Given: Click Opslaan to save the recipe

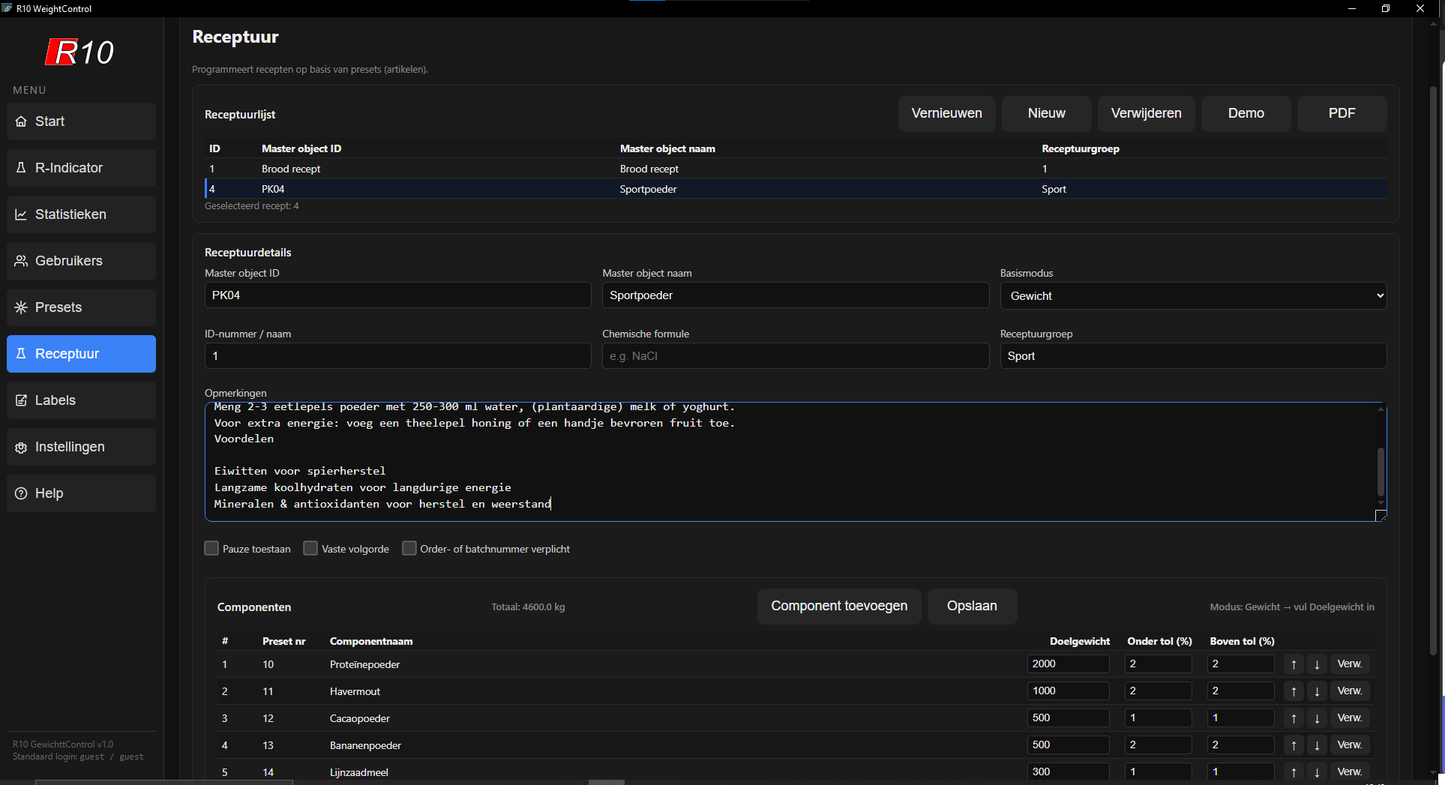Looking at the screenshot, I should (x=971, y=606).
